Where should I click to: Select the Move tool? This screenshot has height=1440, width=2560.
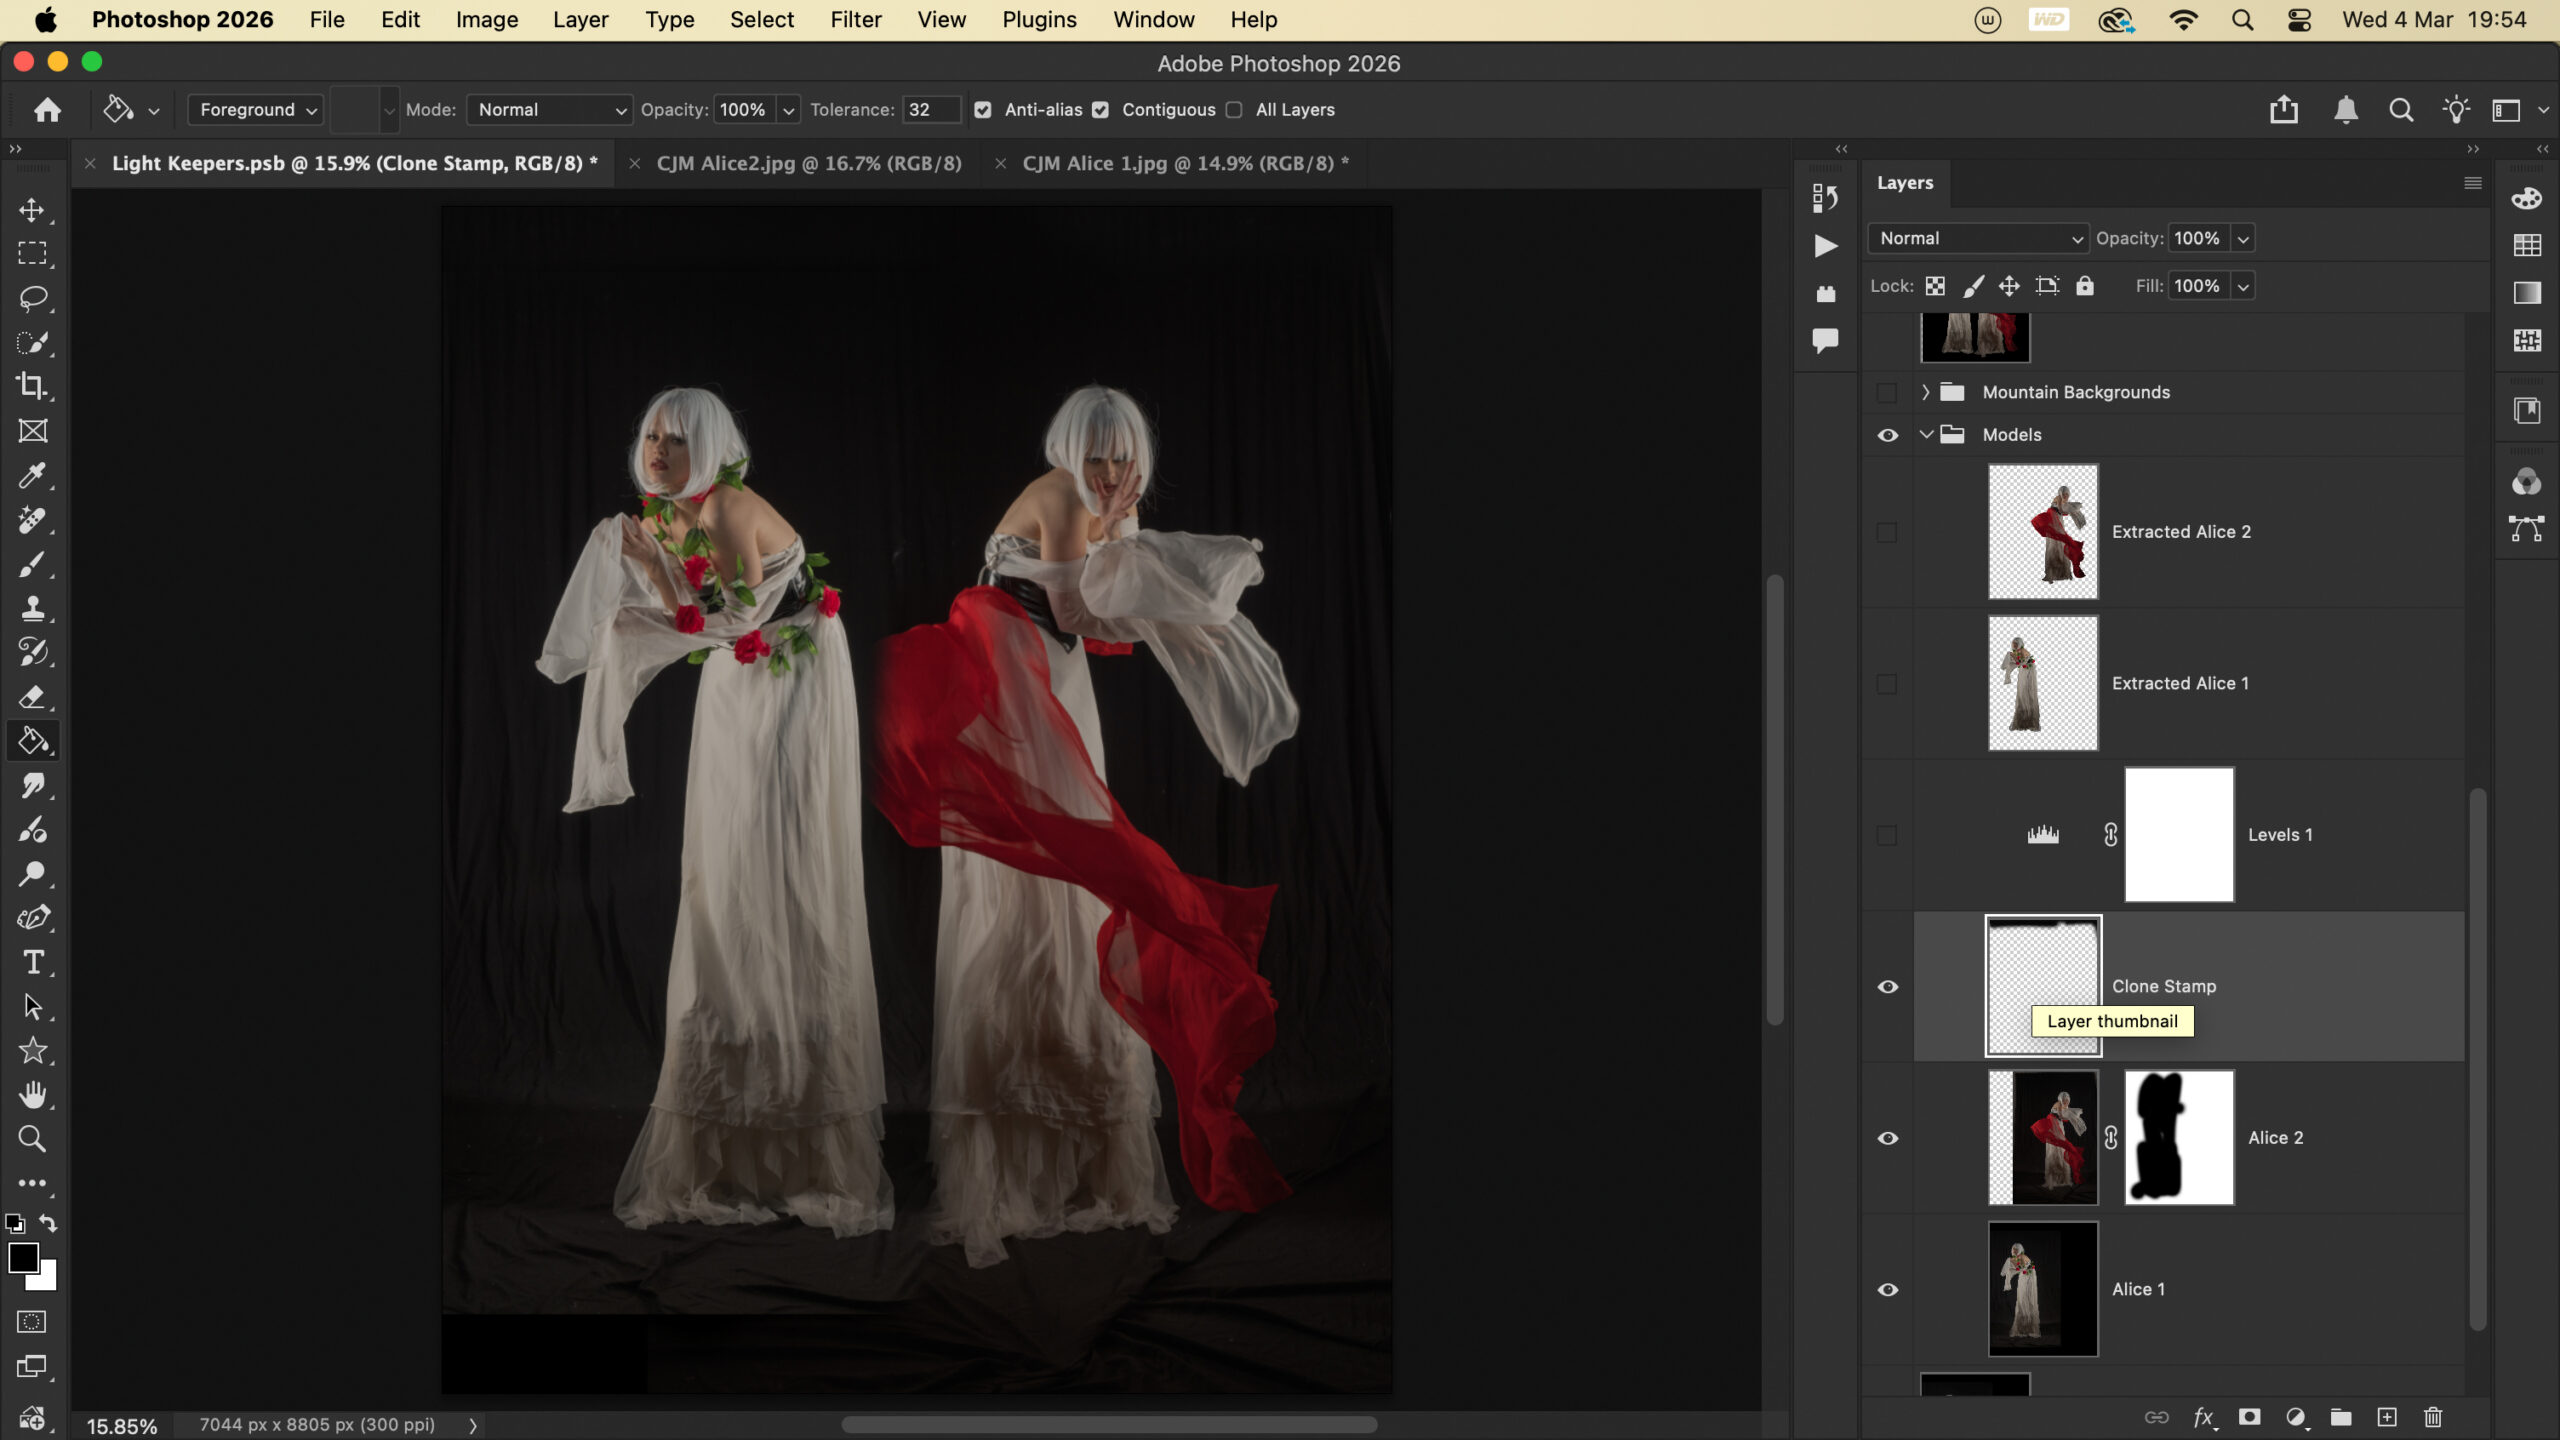(32, 210)
